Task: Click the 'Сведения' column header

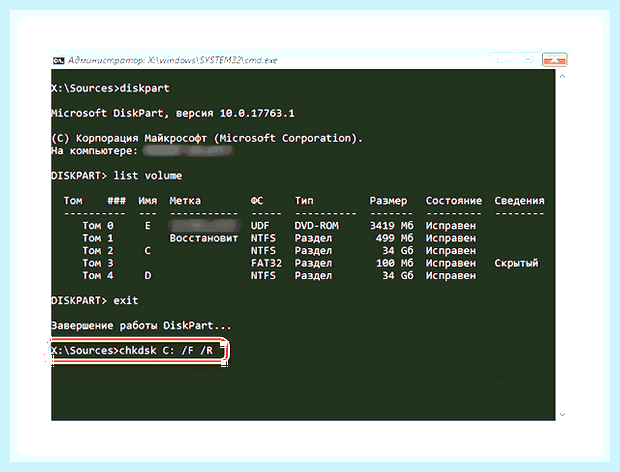Action: (519, 201)
